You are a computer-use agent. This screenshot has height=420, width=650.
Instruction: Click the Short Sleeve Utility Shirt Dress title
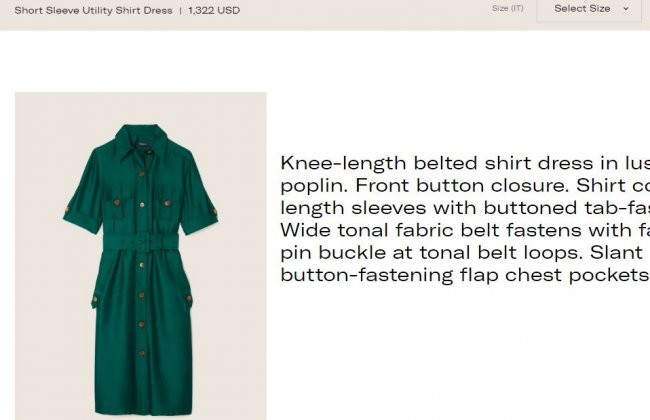click(x=93, y=11)
